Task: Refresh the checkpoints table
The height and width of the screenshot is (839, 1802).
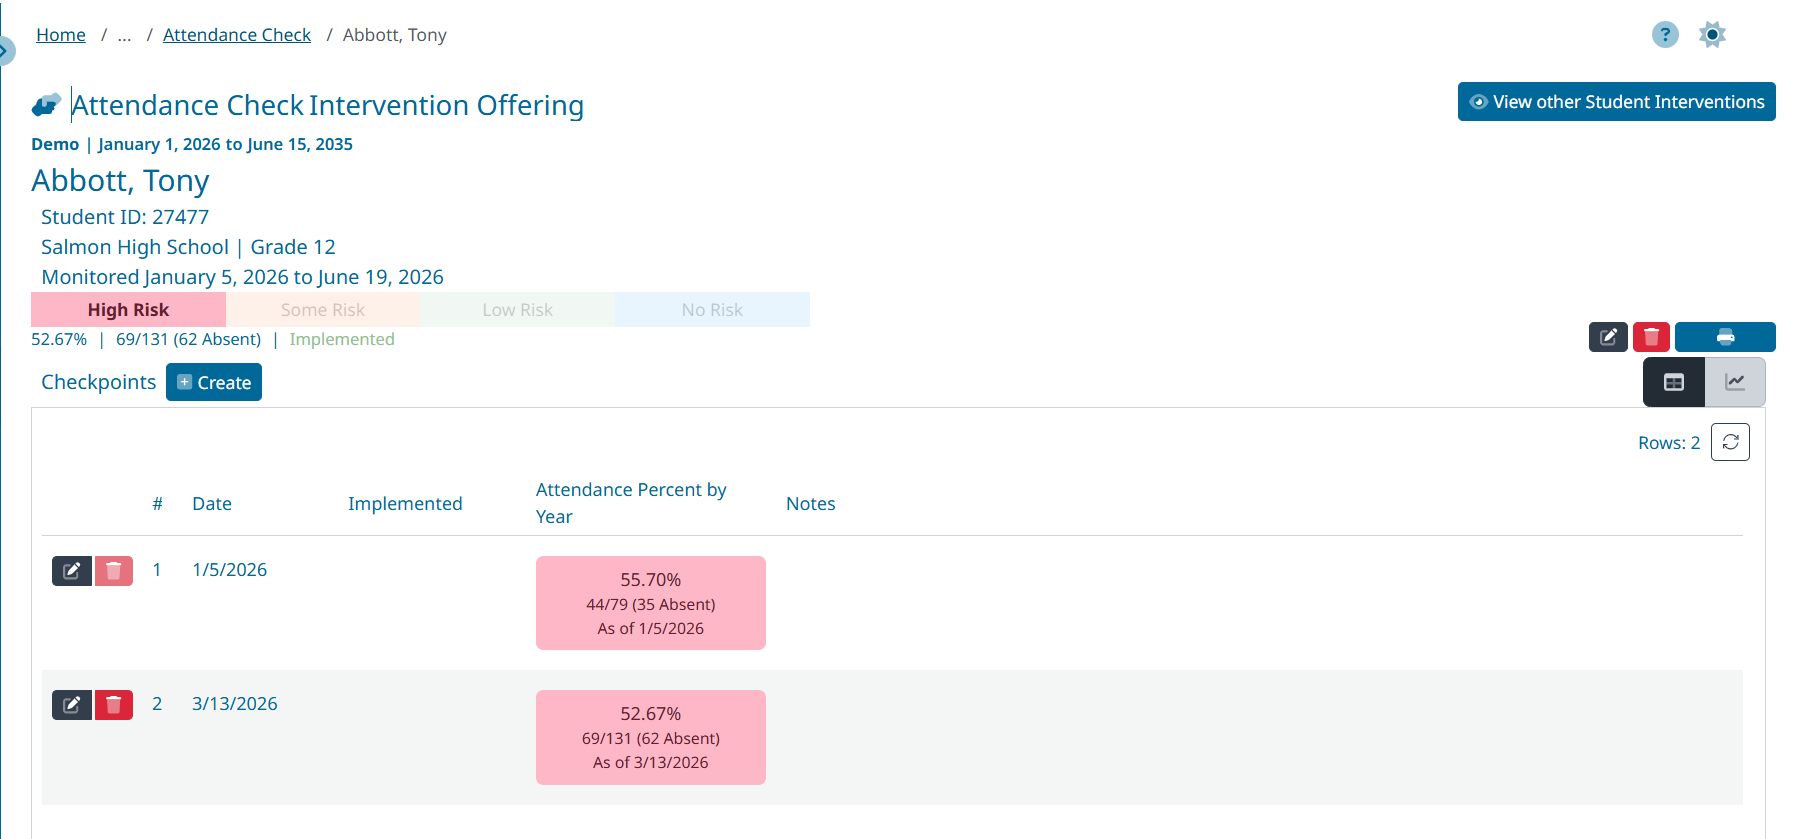Action: click(1730, 442)
